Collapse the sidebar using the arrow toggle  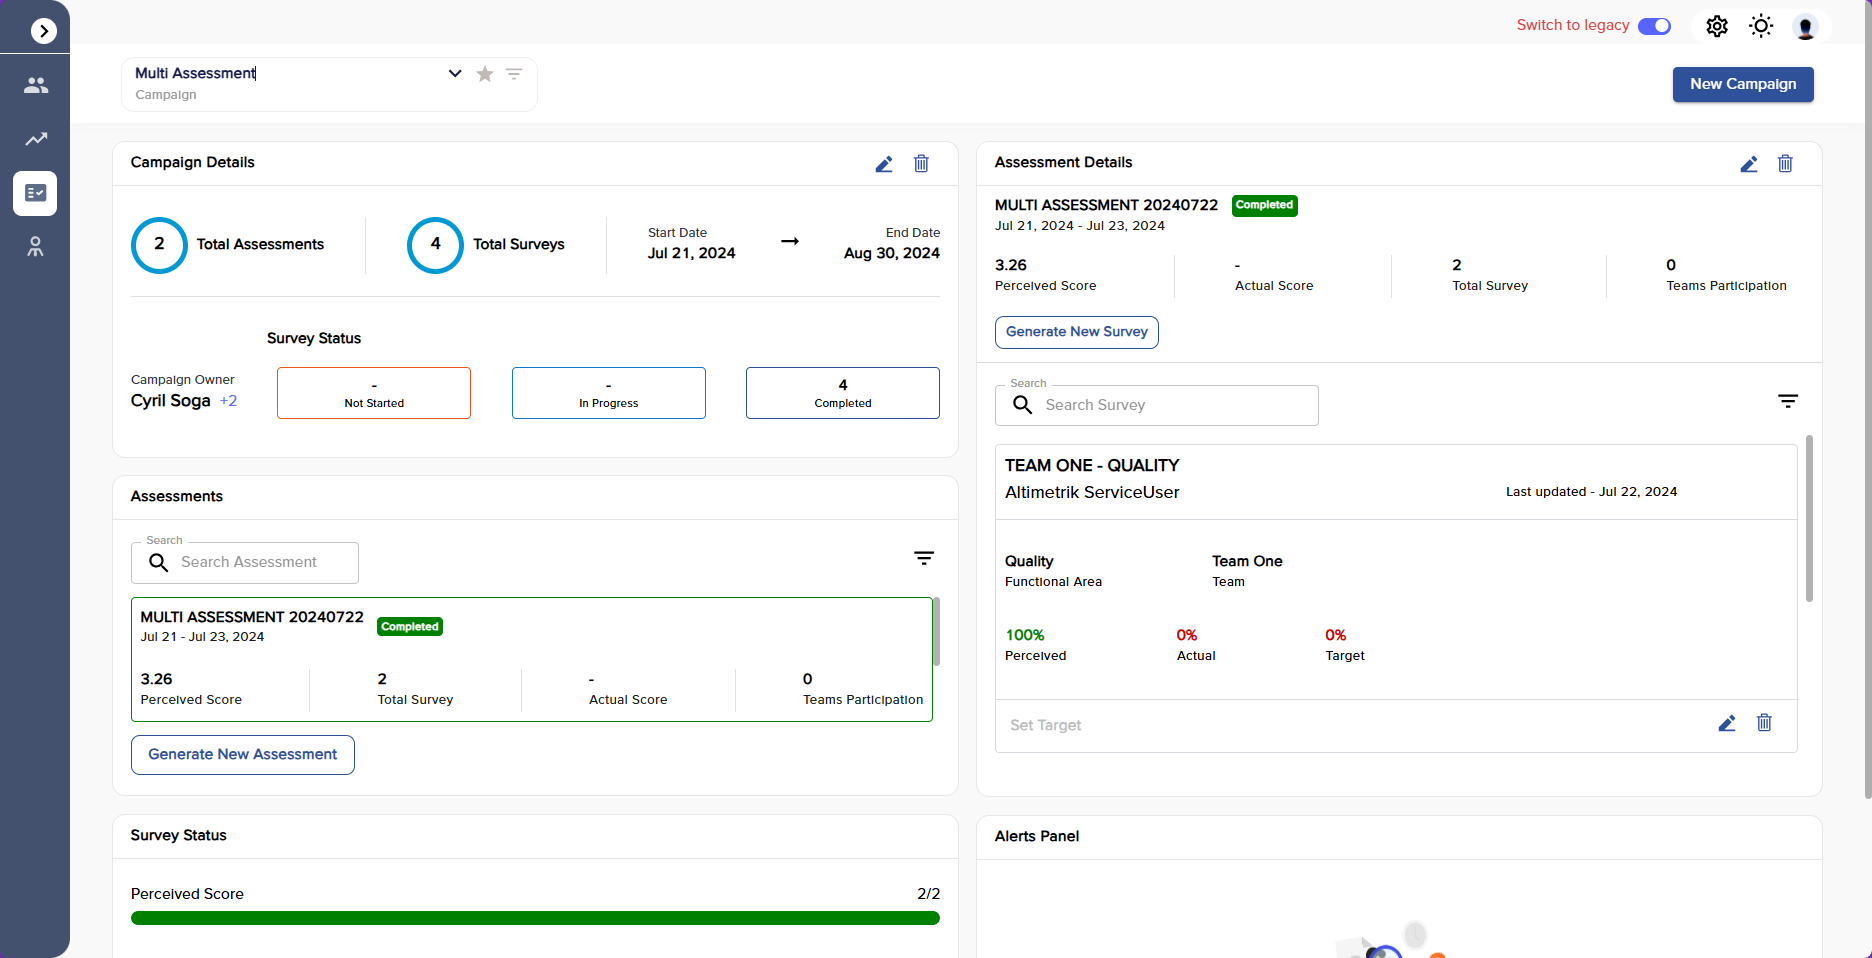(43, 31)
